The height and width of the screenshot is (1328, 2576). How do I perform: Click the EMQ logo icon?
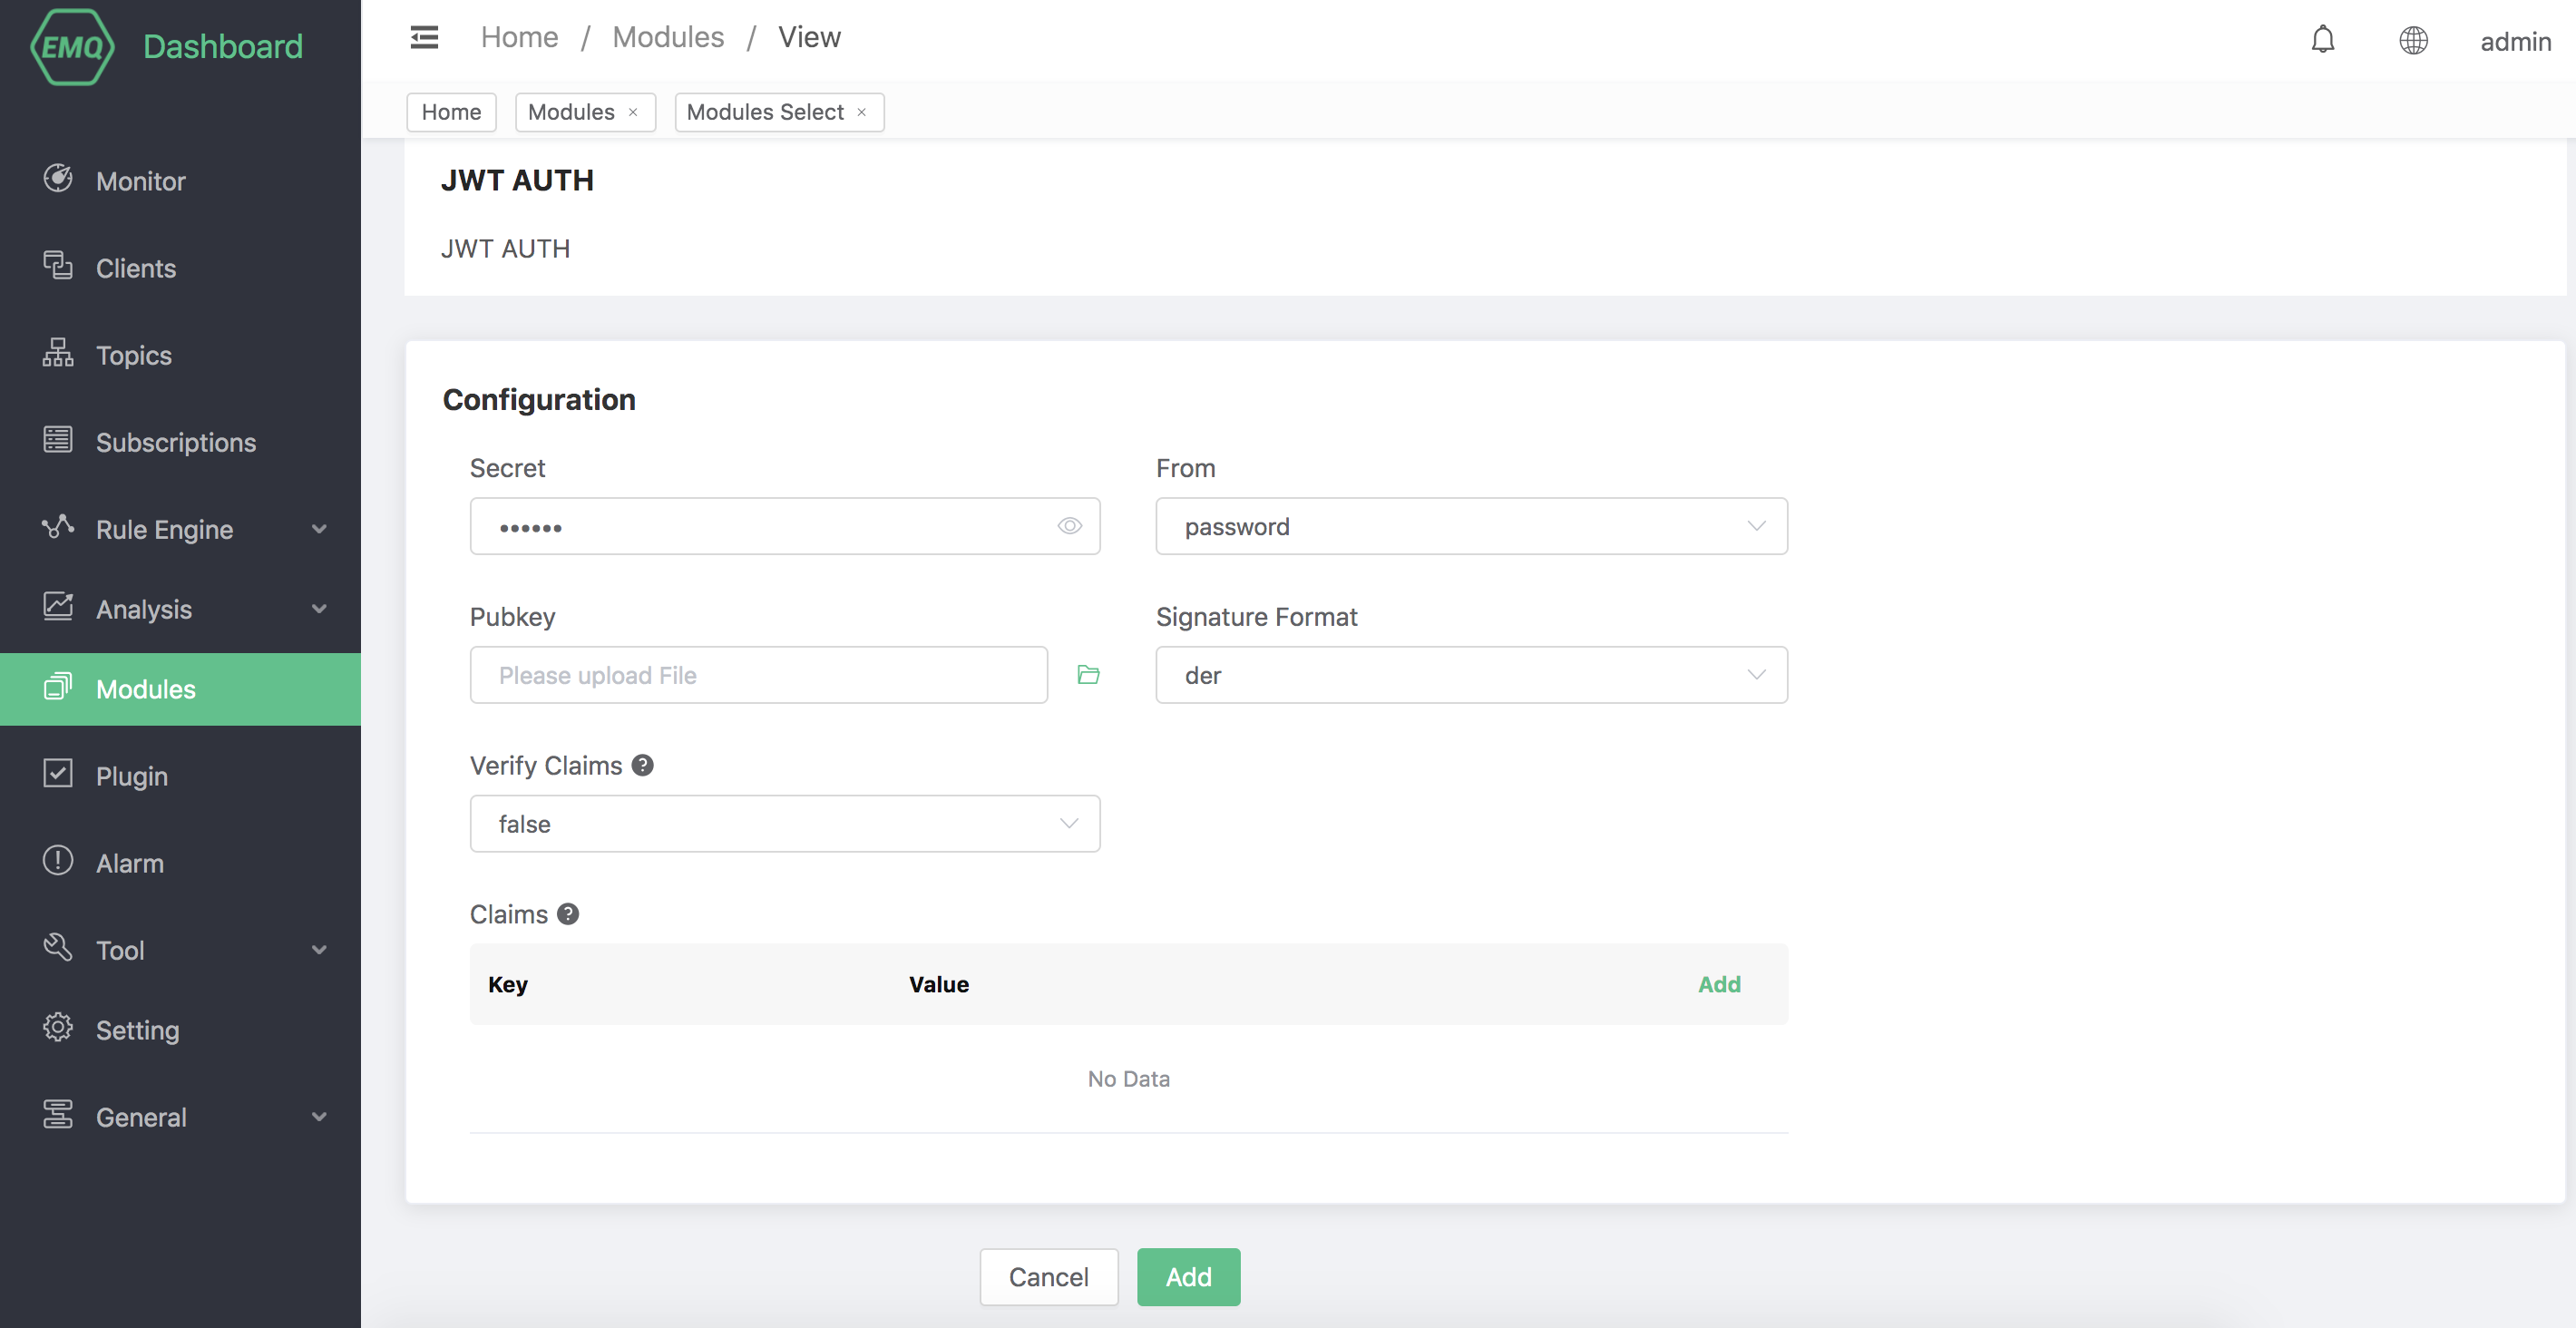coord(71,46)
